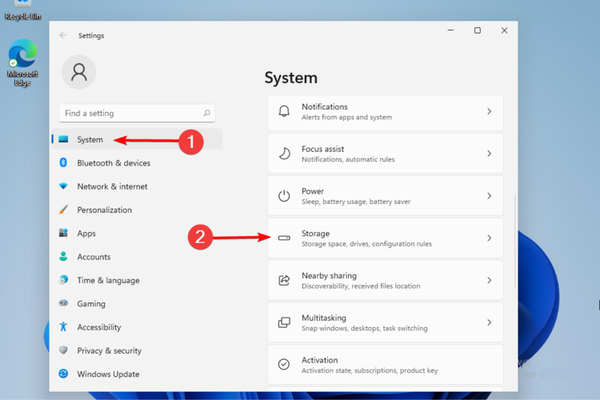Select the Privacy & security shield icon
Viewport: 600px width, 400px height.
(x=63, y=351)
